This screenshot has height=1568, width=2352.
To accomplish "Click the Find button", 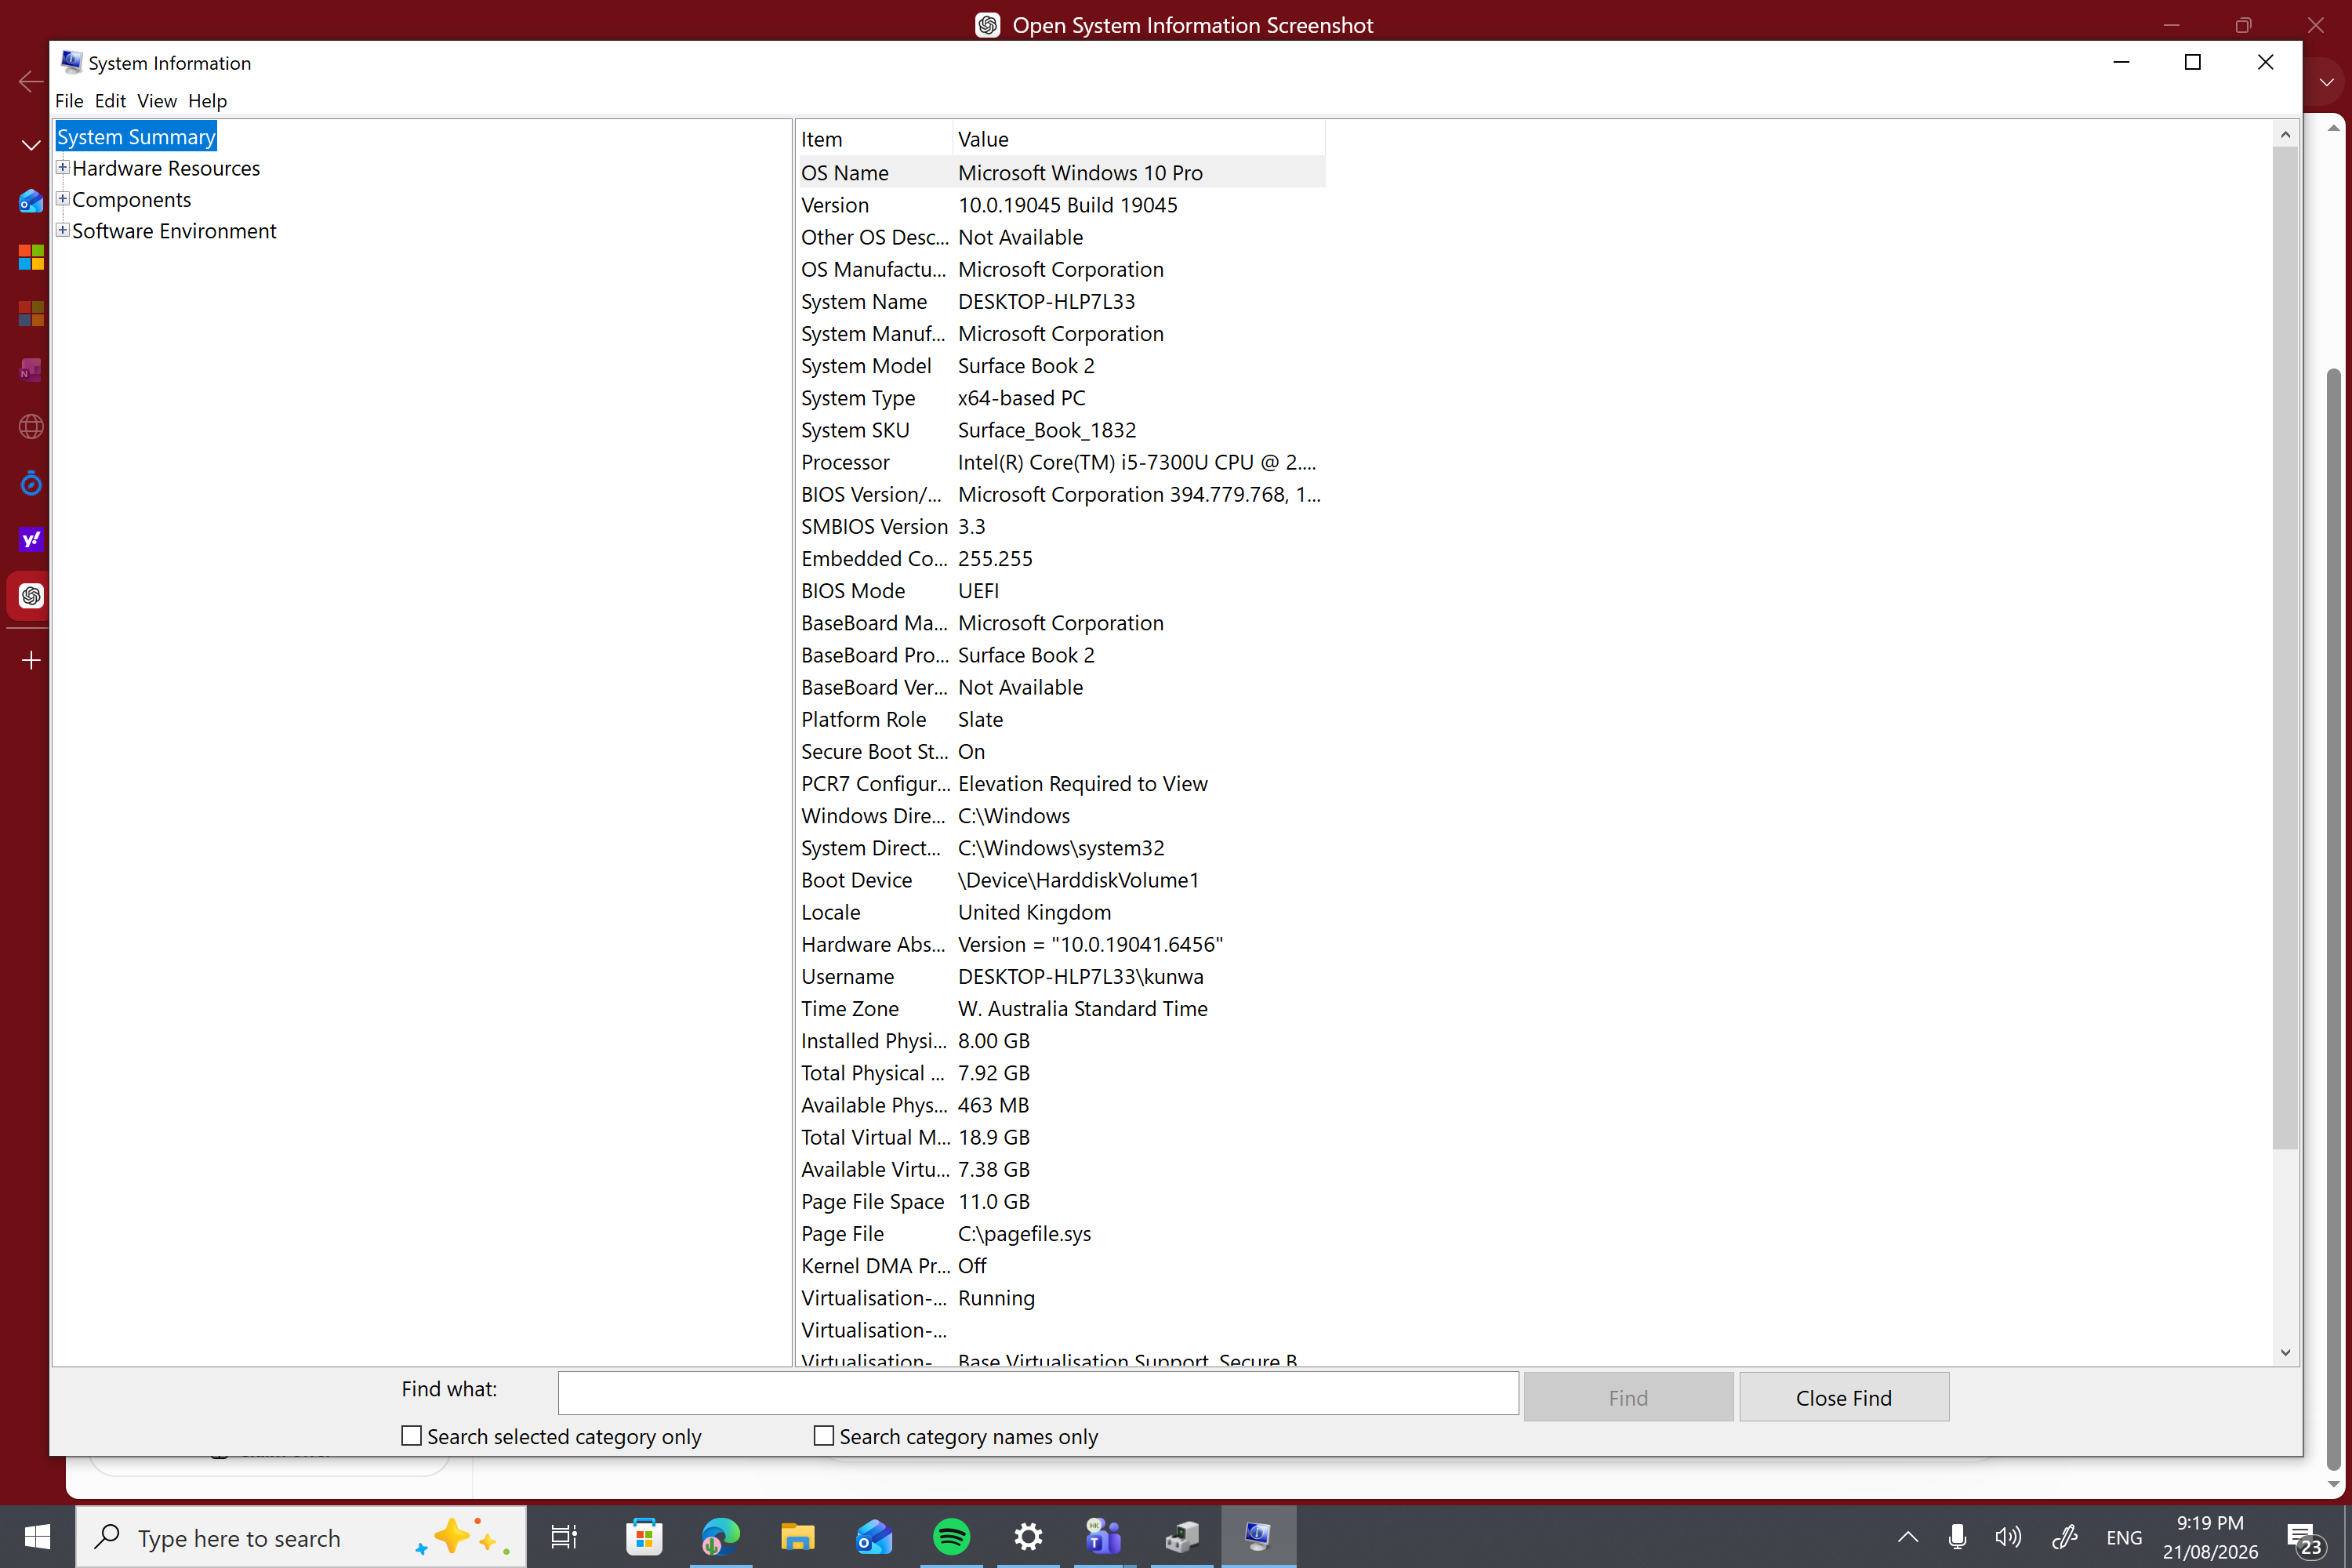I will (x=1628, y=1397).
